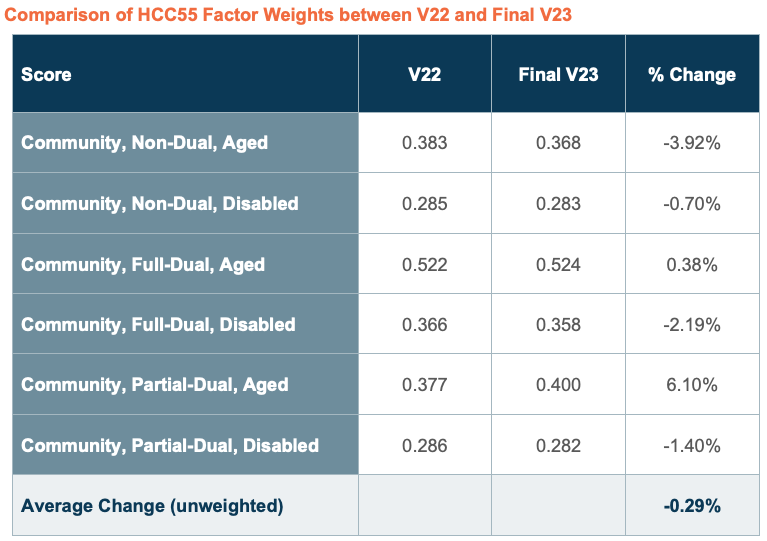Select the -0.29% average change cell
767x541 pixels.
coord(691,506)
